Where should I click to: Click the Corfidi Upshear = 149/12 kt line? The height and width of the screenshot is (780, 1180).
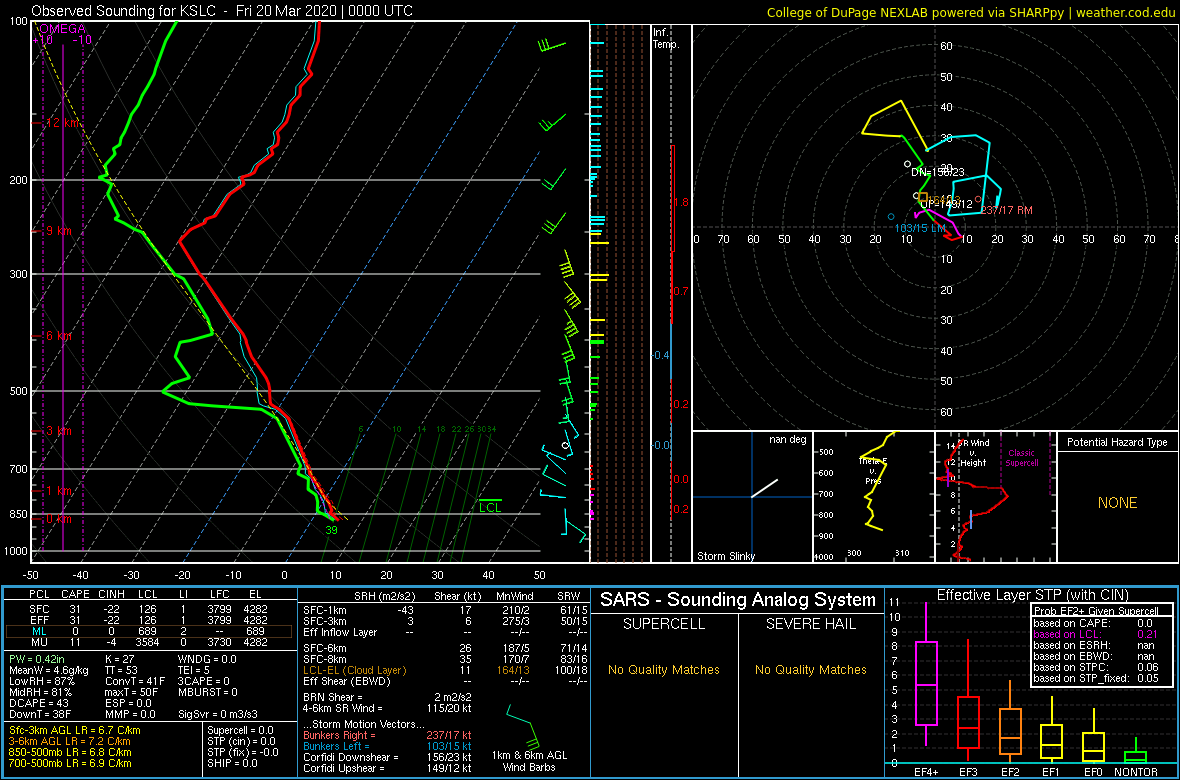tap(388, 768)
